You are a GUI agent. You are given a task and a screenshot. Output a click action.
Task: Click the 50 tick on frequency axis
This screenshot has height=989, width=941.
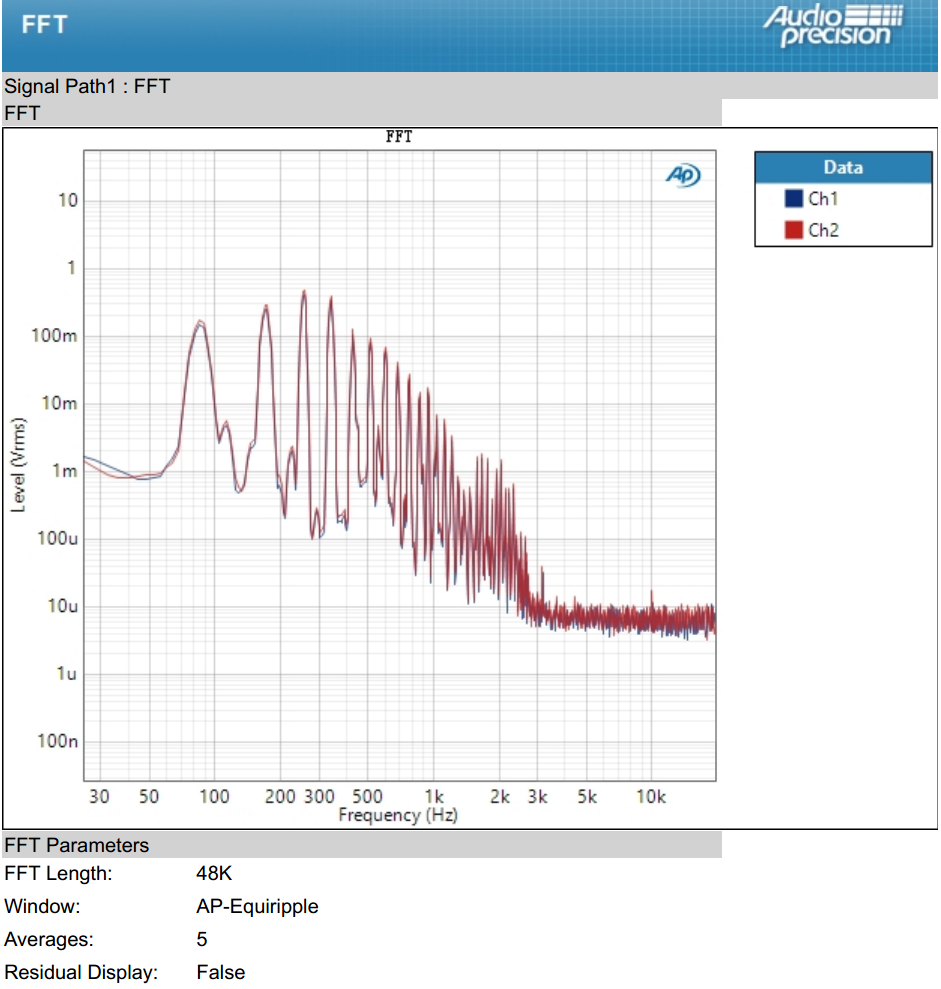[149, 797]
